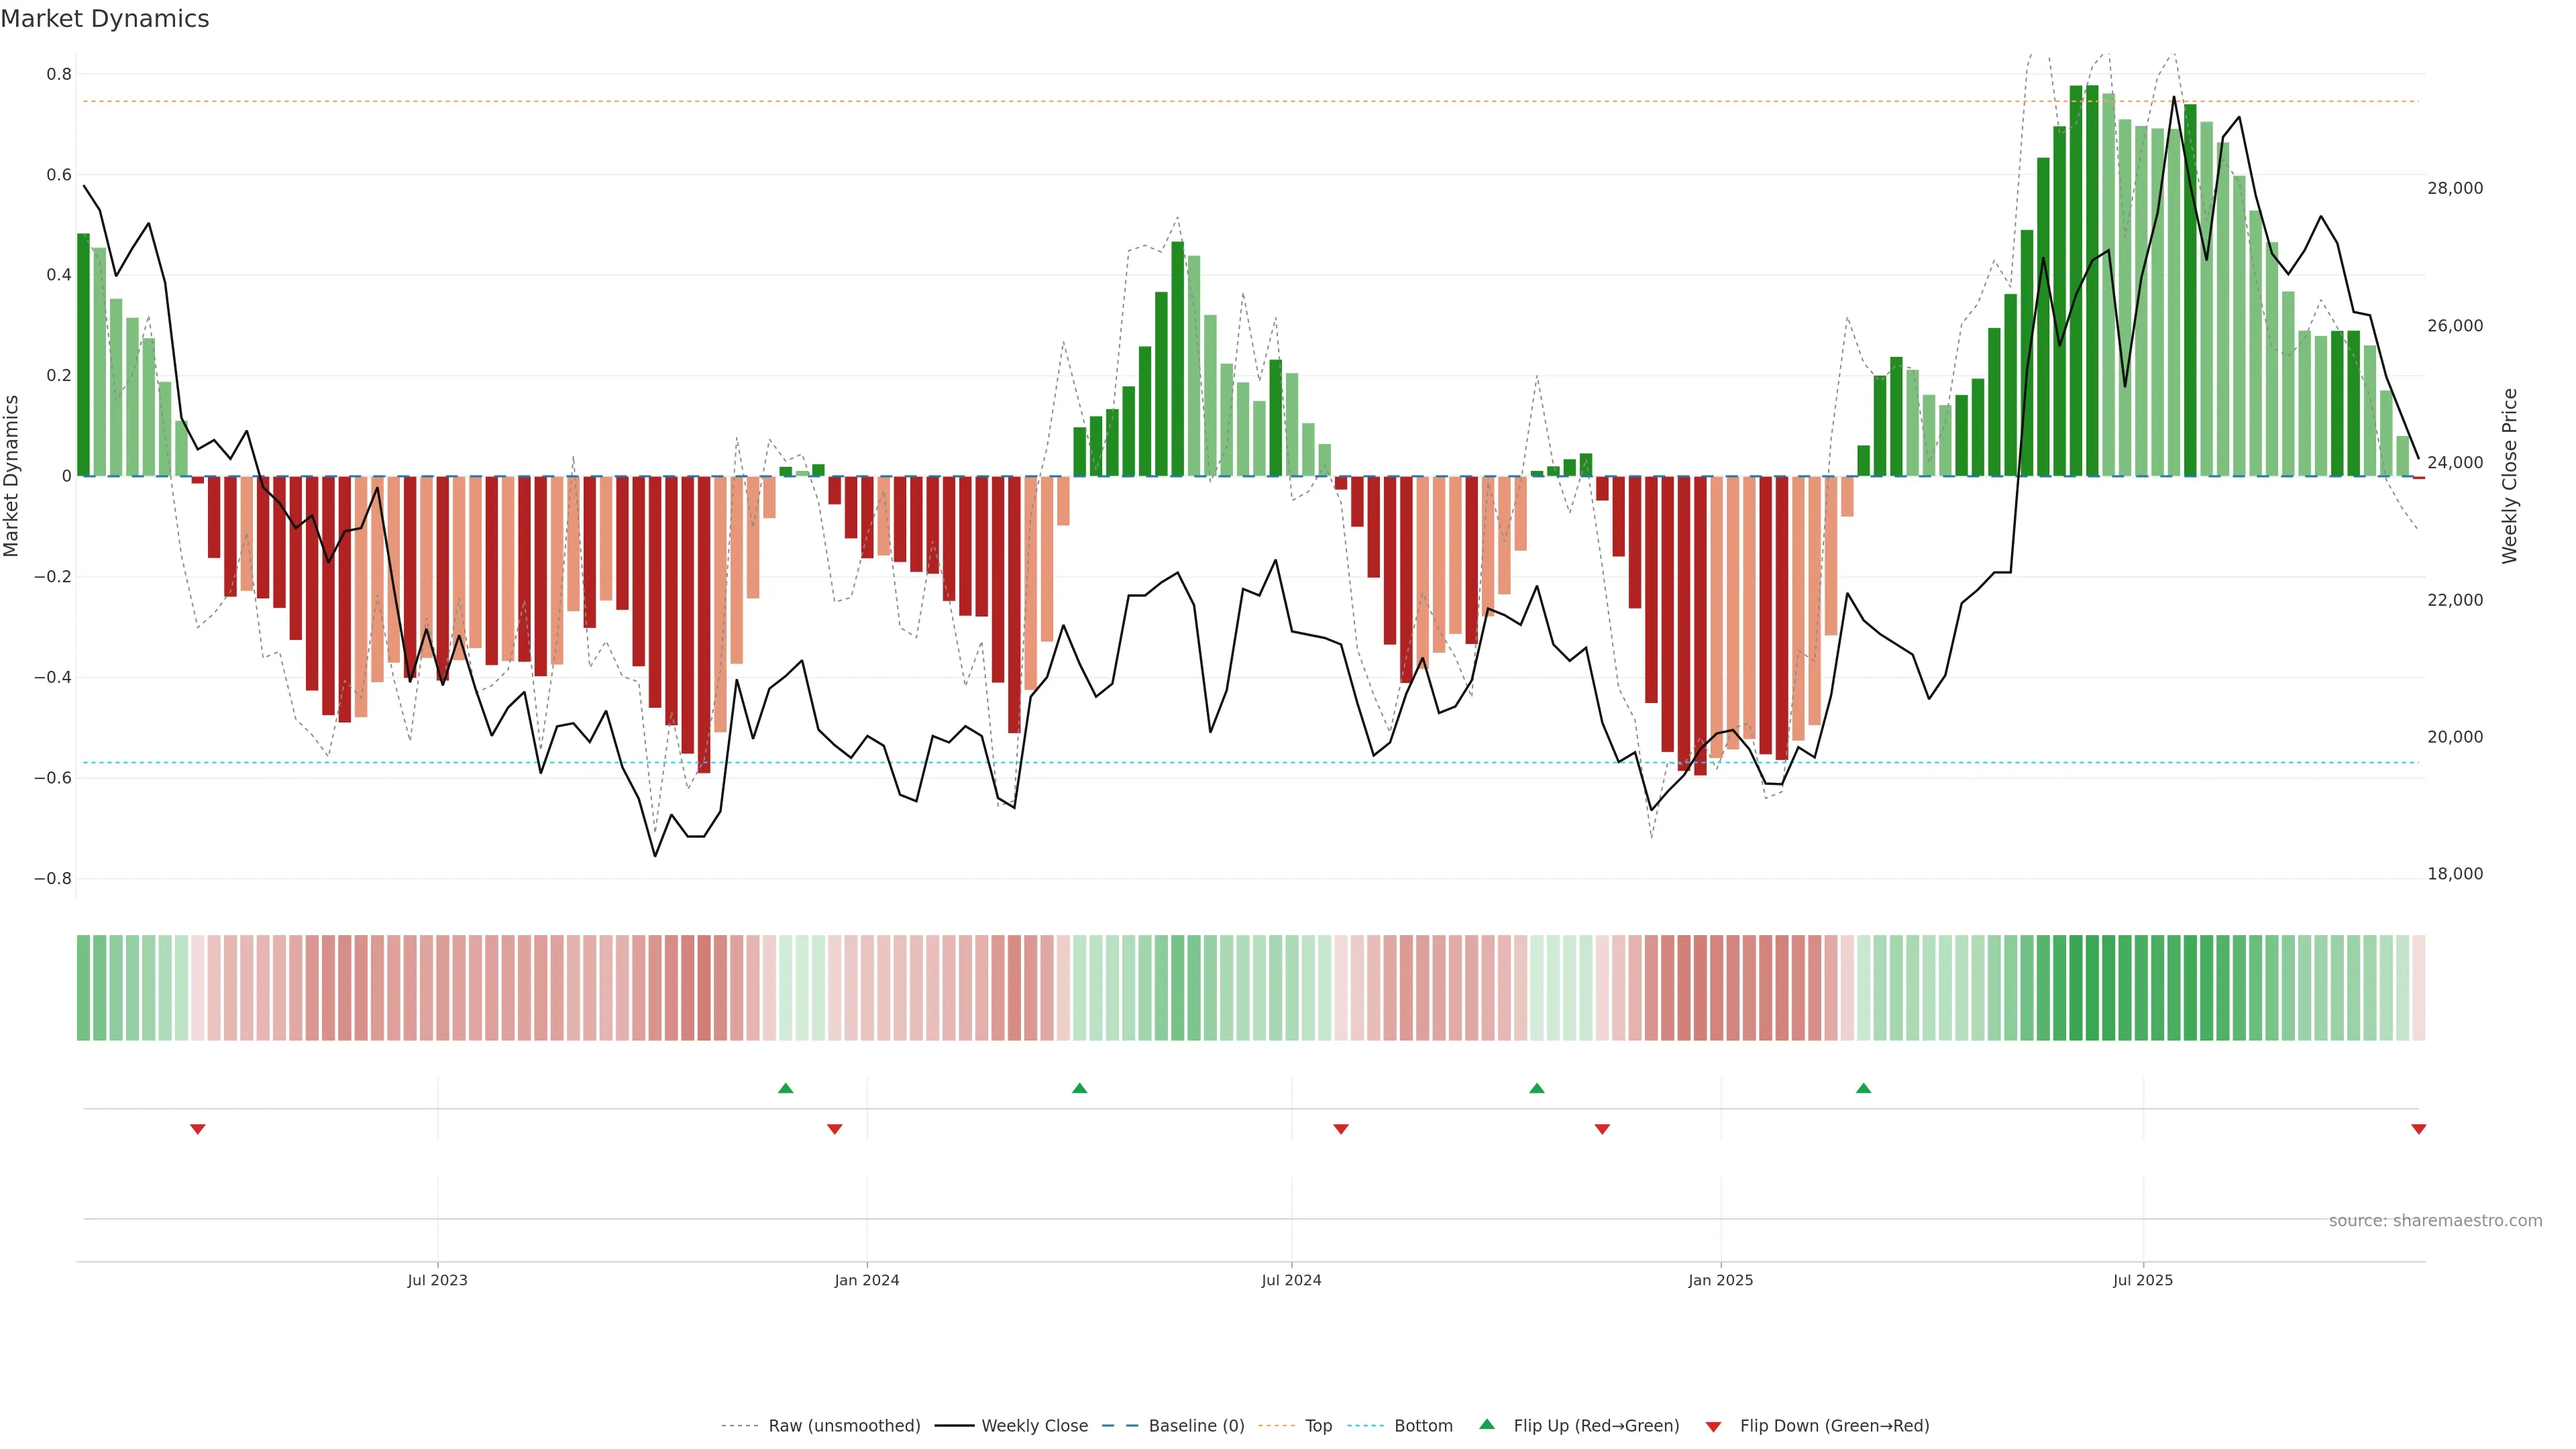Click the Jul 2025 x-axis label
Image resolution: width=2576 pixels, height=1449 pixels.
[x=2142, y=1280]
